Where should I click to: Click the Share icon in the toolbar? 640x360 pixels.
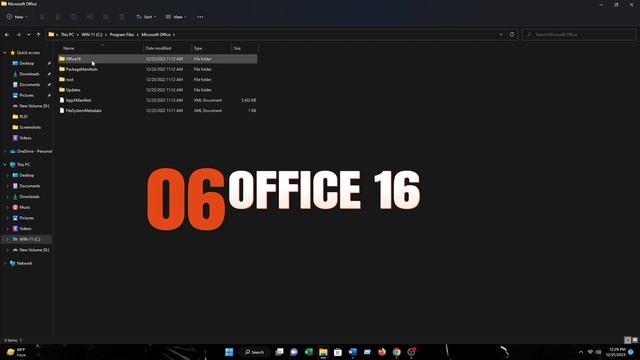(106, 17)
